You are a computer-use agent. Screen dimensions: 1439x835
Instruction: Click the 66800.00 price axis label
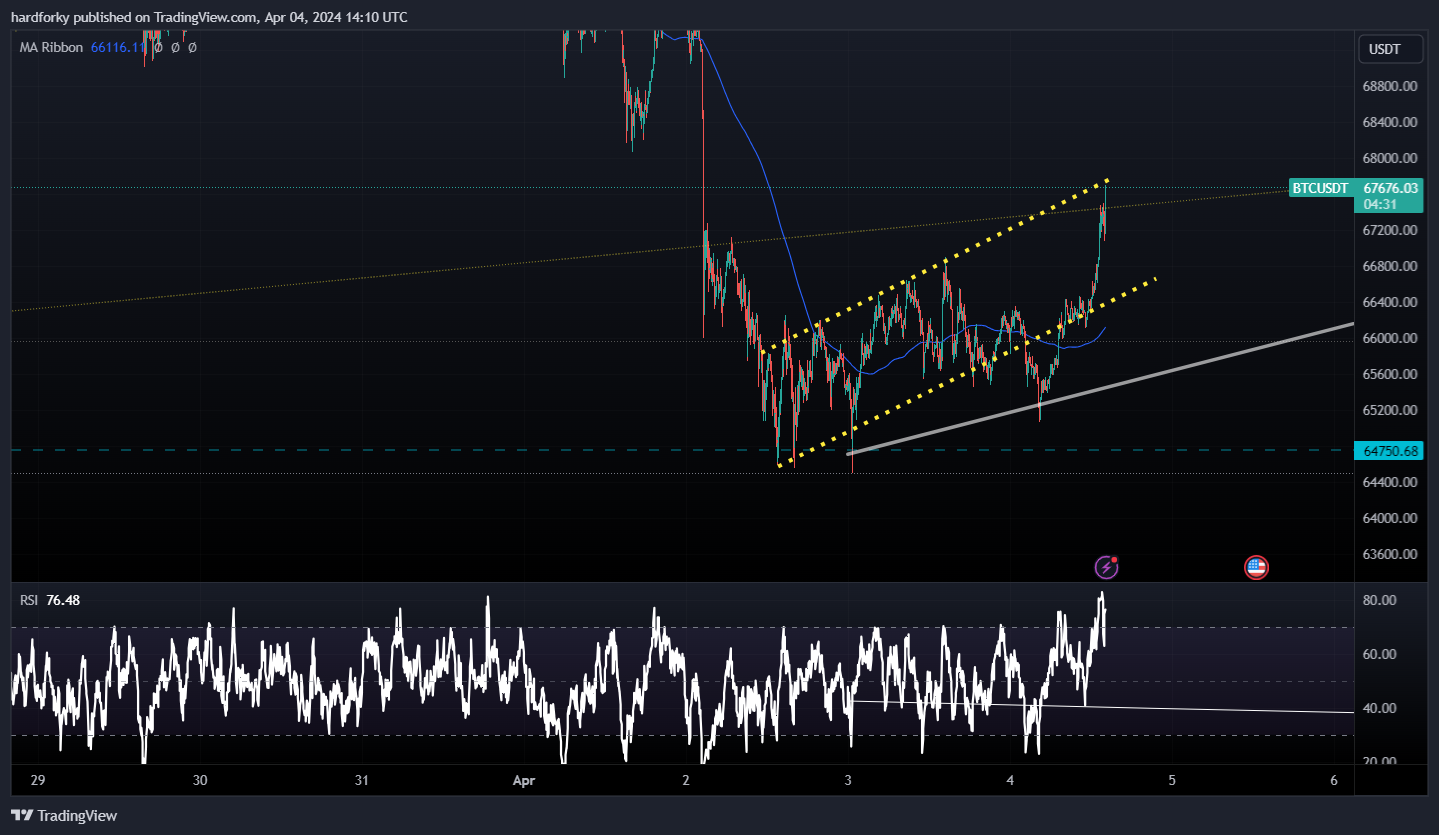pos(1390,266)
